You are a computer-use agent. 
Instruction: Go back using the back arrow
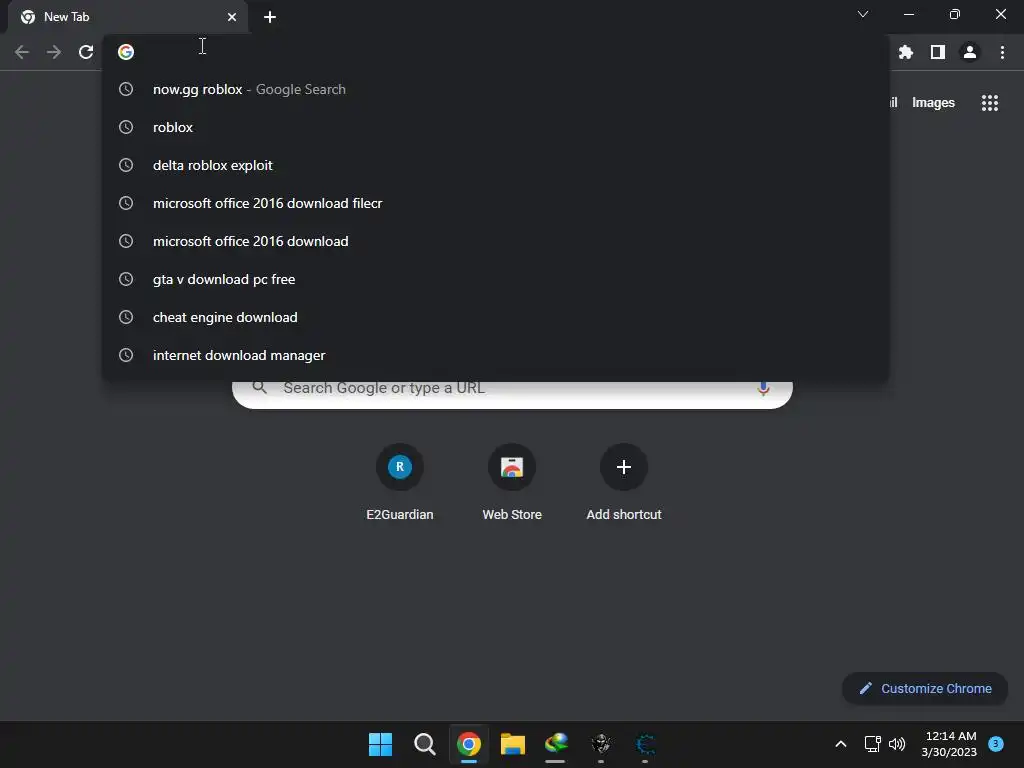click(x=22, y=52)
